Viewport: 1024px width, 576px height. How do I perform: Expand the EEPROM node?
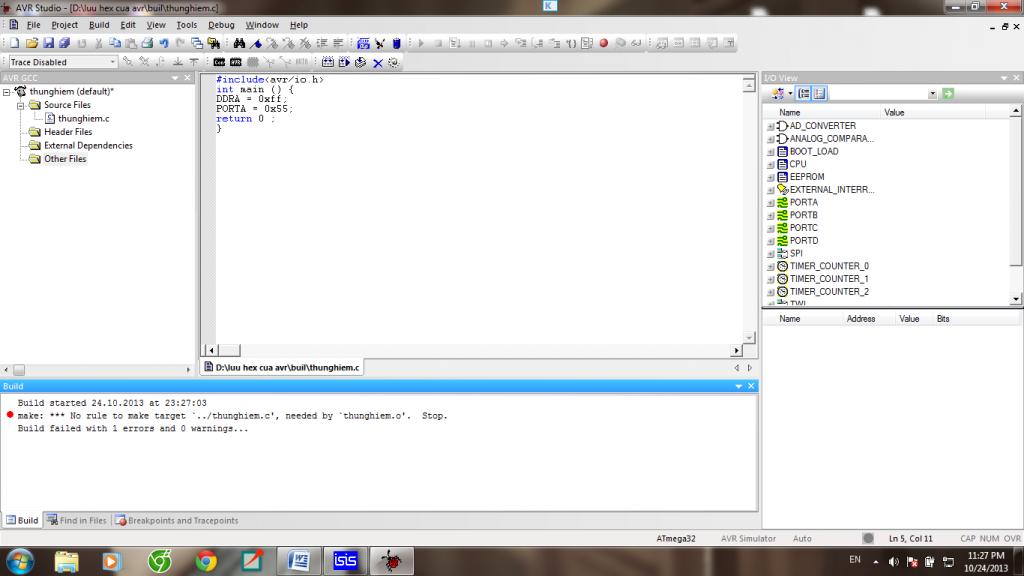point(770,177)
